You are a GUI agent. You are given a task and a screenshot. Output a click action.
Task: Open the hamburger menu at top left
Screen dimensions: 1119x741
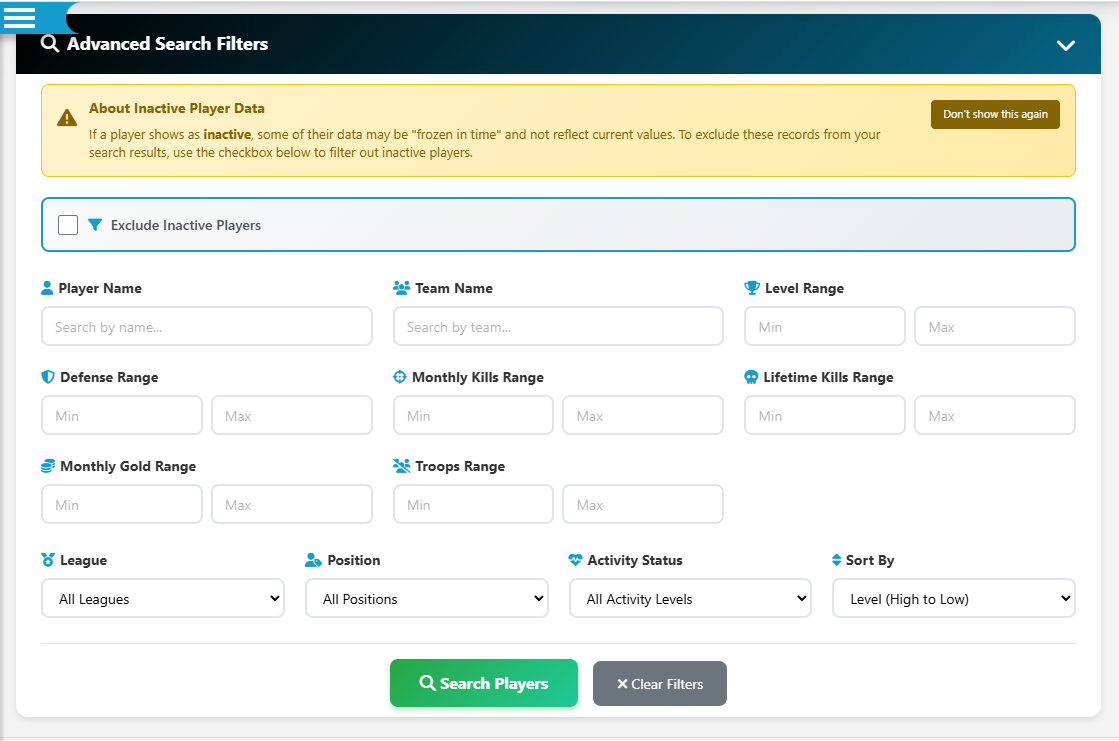(x=20, y=17)
